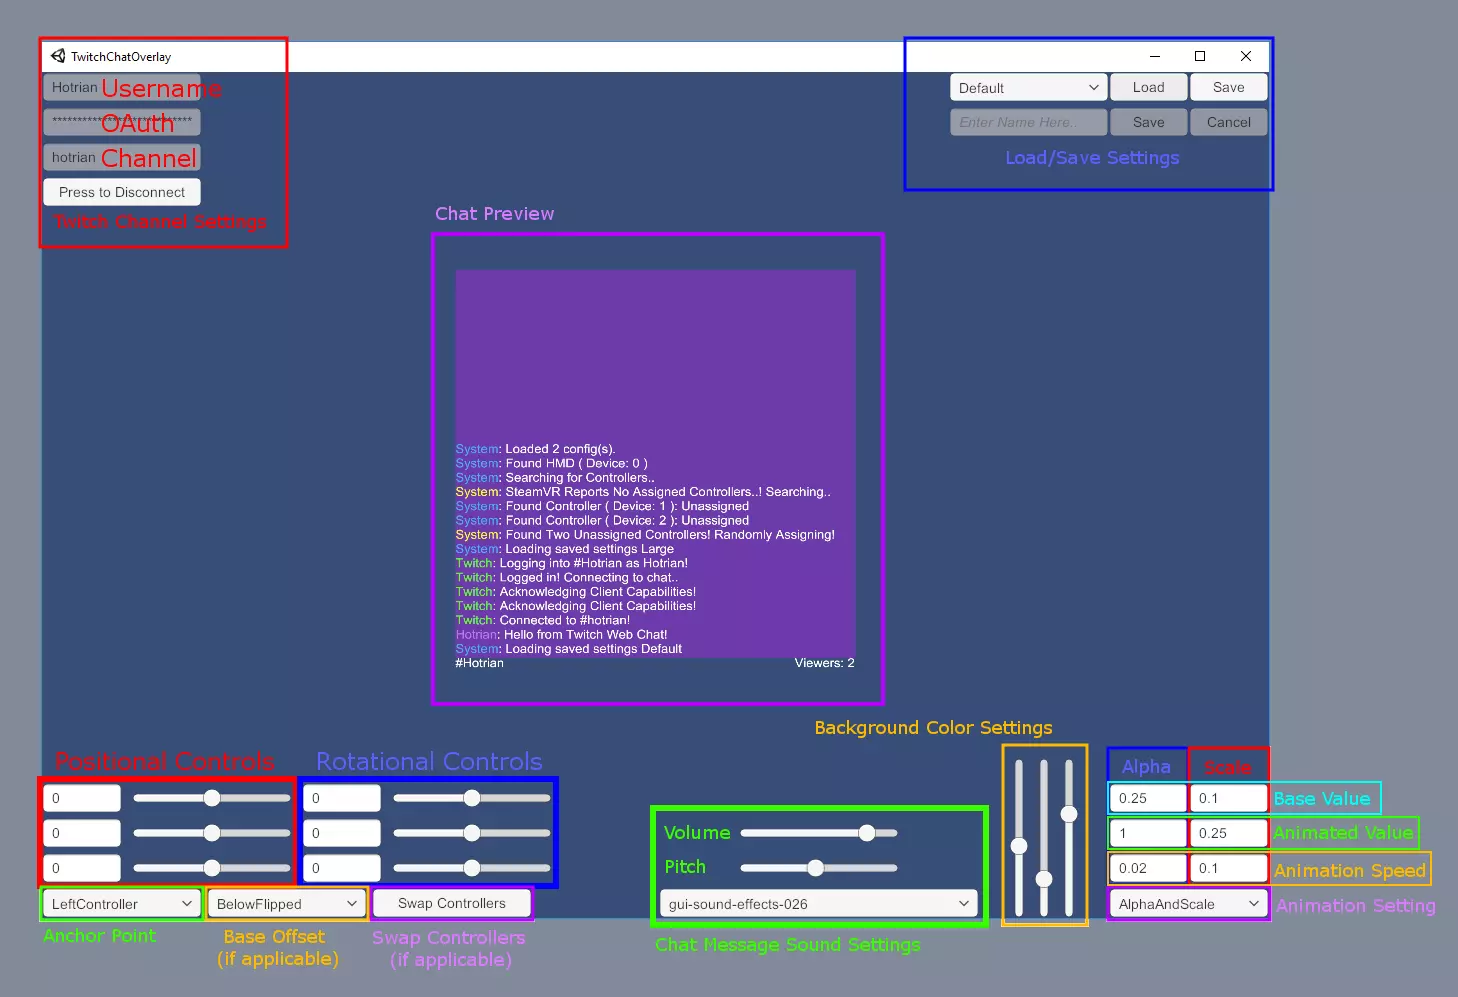1458x997 pixels.
Task: Click the Swap Controllers button
Action: click(x=452, y=903)
